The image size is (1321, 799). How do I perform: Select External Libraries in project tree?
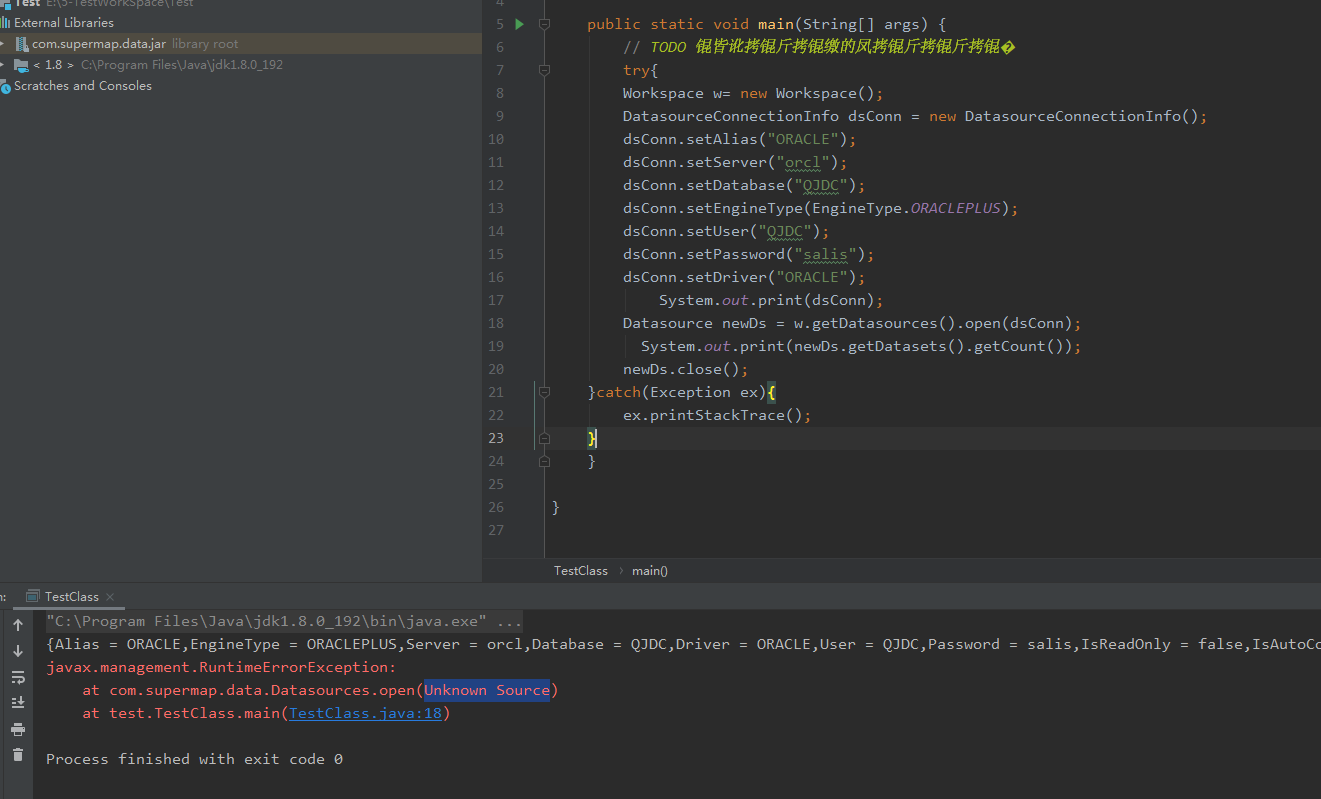point(64,22)
